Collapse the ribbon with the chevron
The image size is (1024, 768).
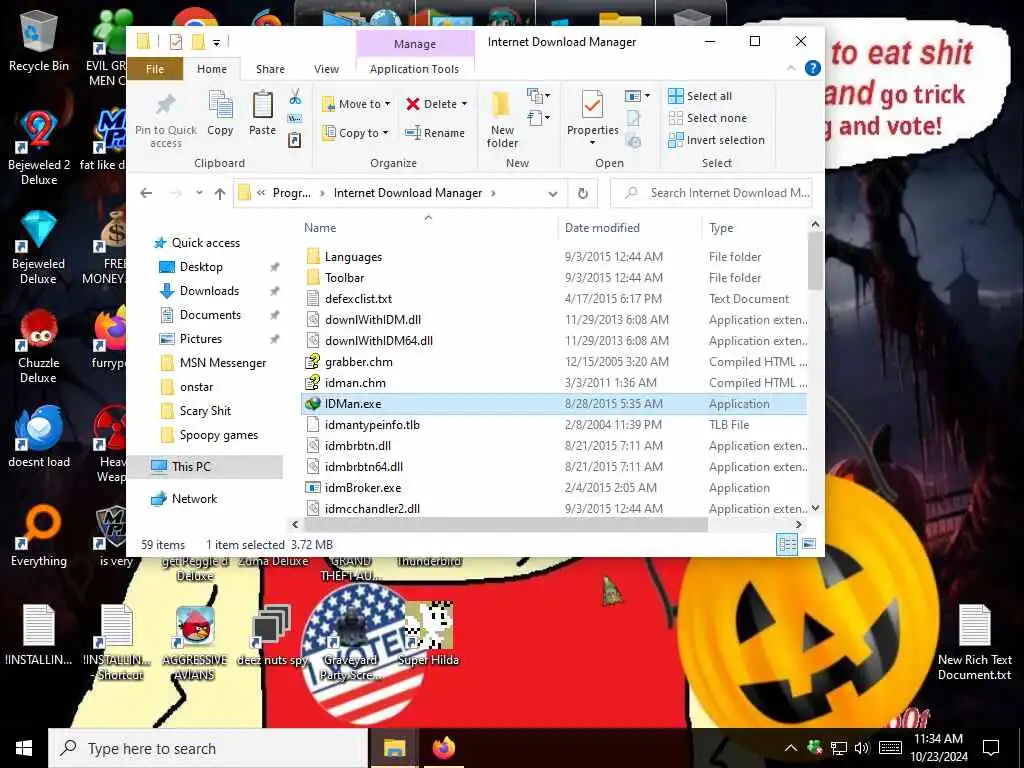tap(791, 68)
